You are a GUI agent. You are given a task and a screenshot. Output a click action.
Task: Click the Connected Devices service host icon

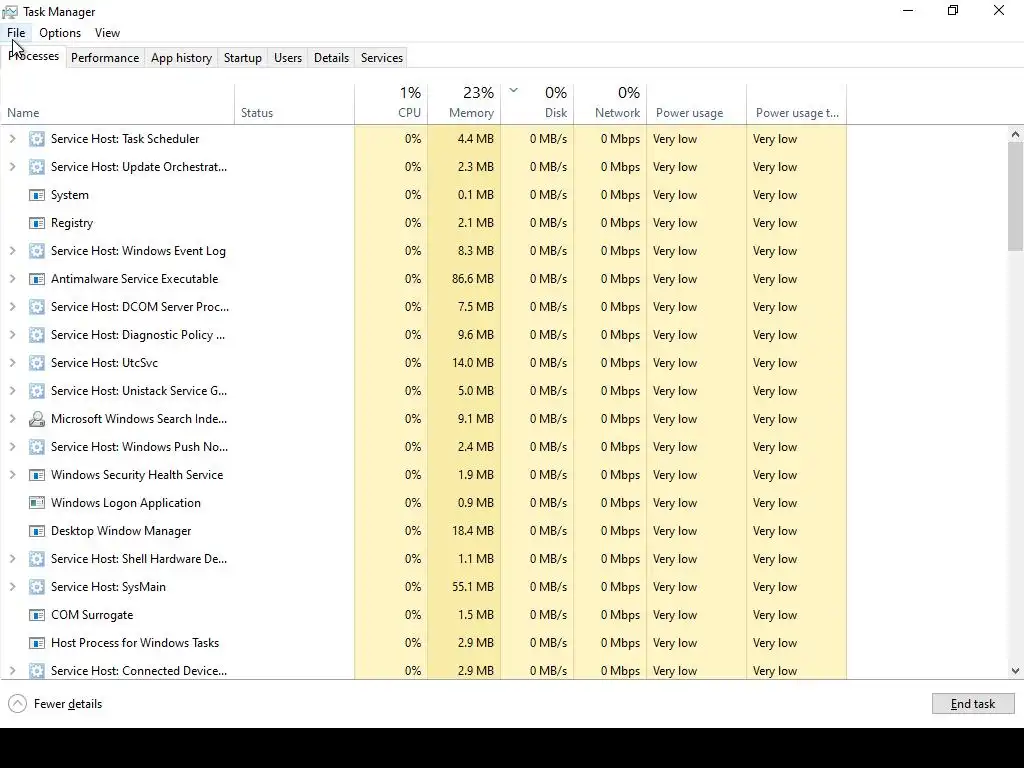37,671
